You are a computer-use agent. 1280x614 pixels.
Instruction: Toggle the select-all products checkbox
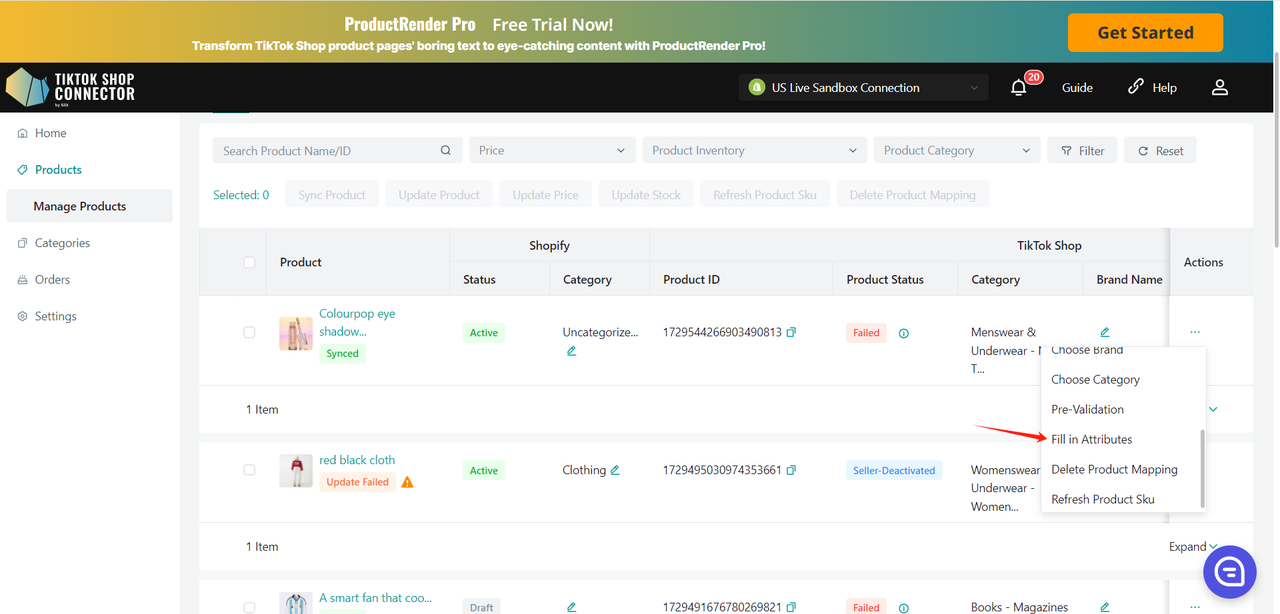click(x=249, y=262)
